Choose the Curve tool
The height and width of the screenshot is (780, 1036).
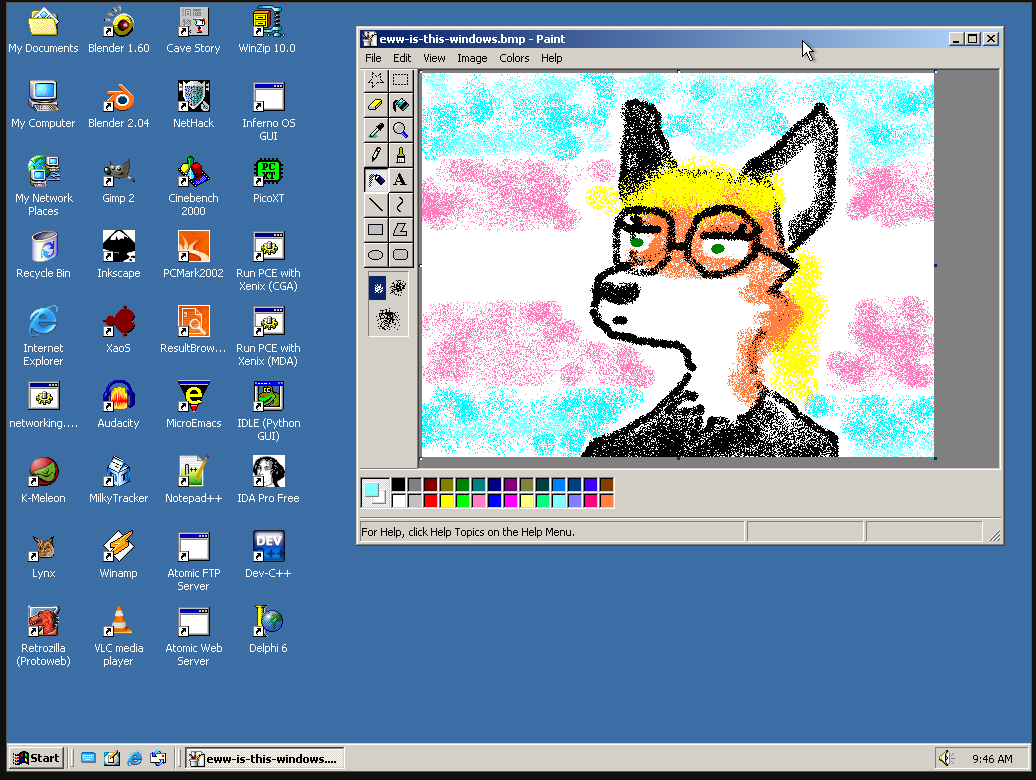[400, 205]
